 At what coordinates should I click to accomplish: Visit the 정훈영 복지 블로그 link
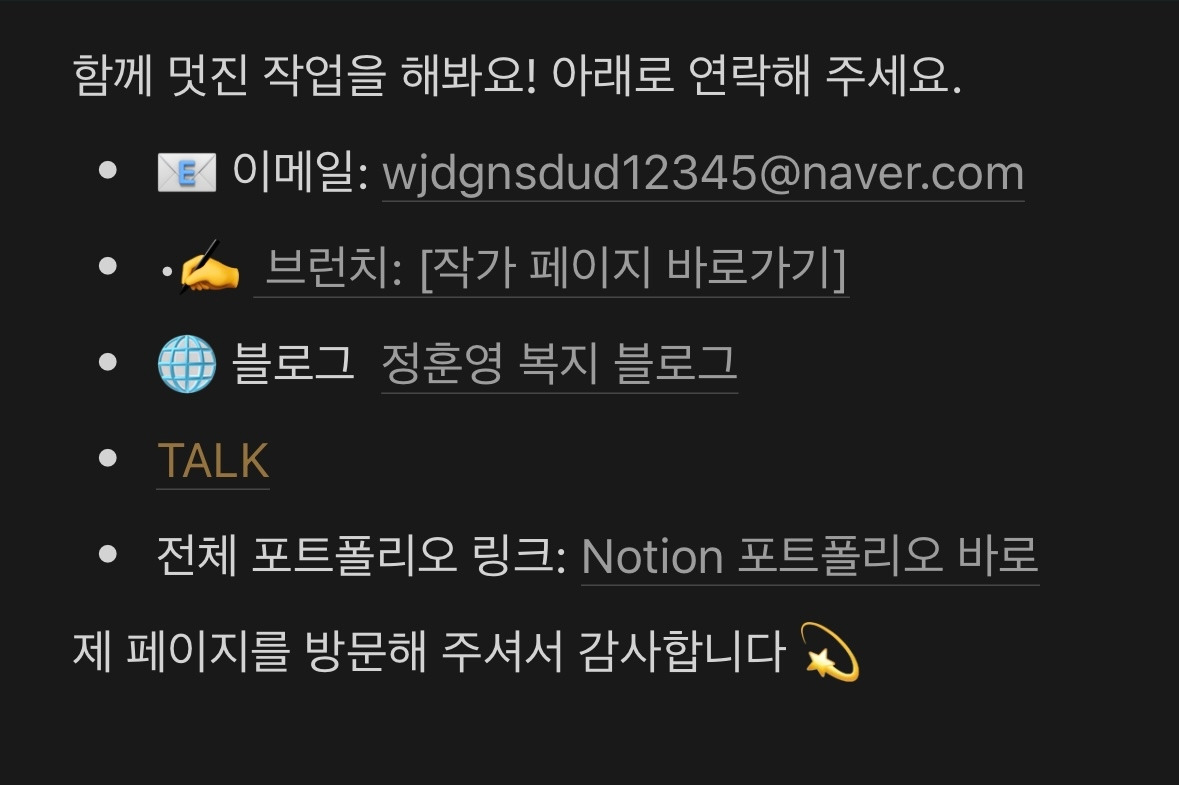pos(559,364)
